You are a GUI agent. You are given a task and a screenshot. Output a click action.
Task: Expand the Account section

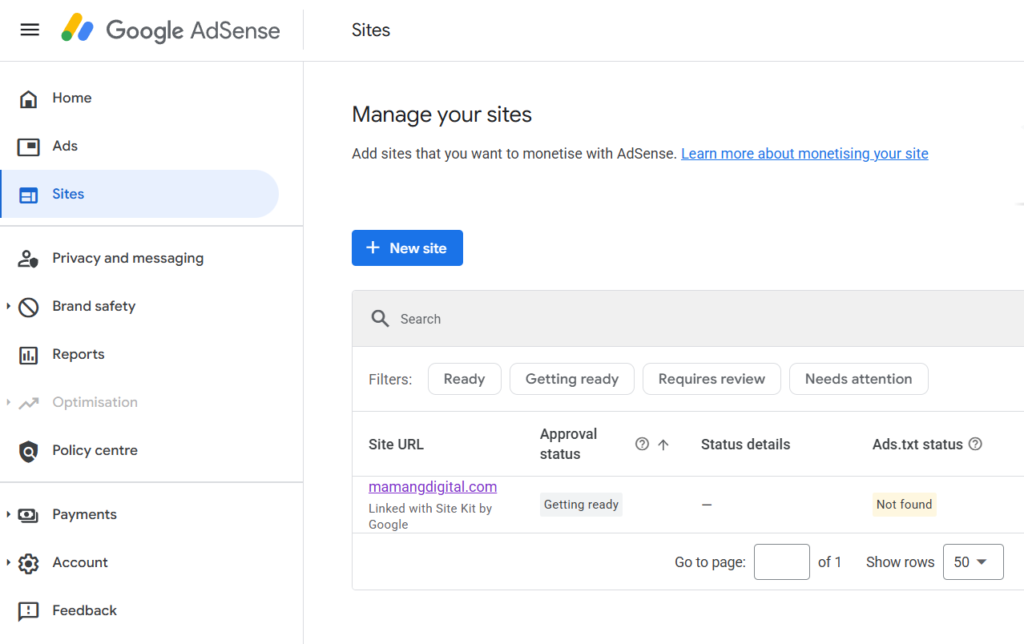8,562
